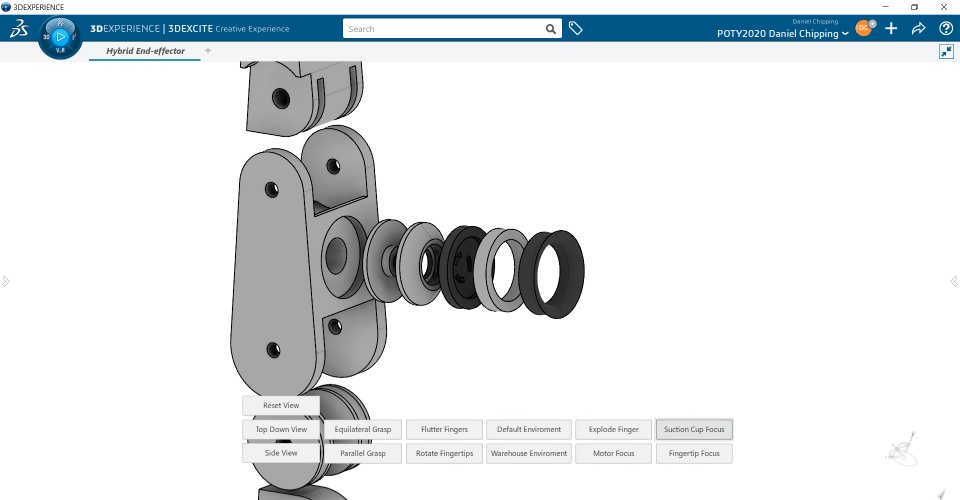
Task: Click the robot axis indicator
Action: [x=901, y=450]
